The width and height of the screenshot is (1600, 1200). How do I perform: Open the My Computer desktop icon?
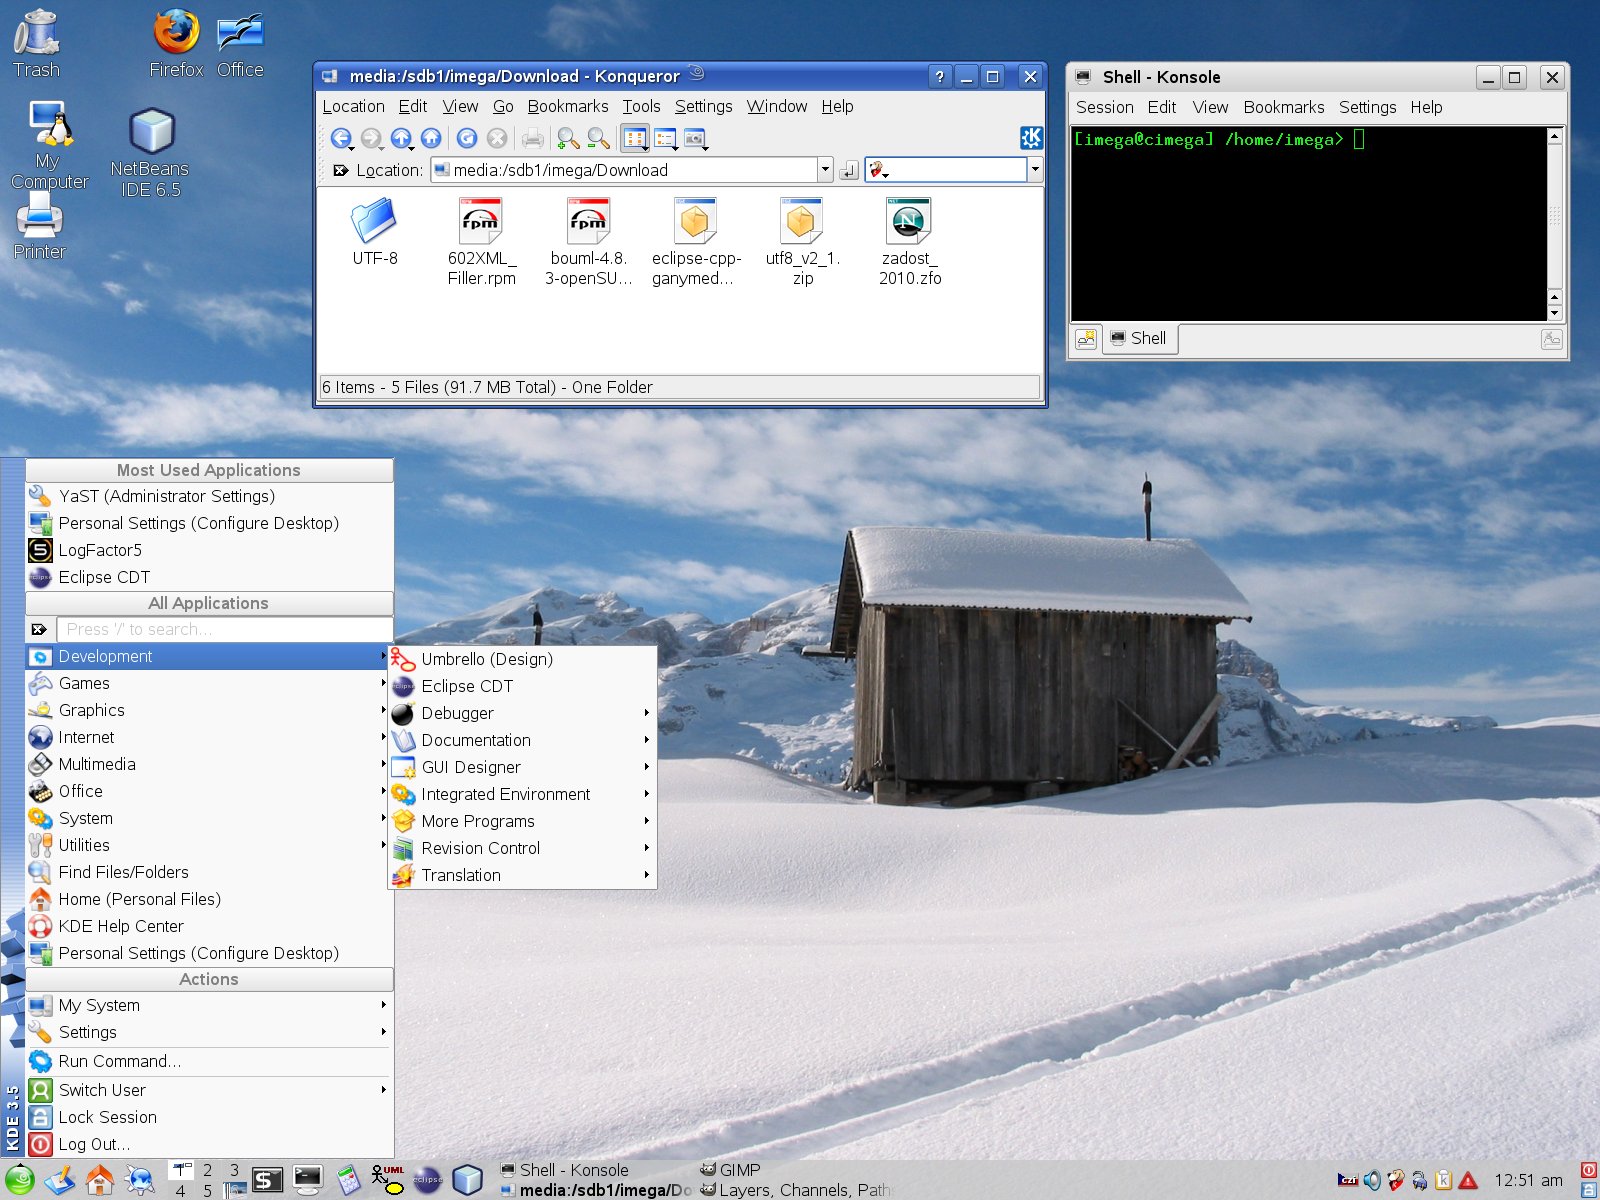(48, 145)
